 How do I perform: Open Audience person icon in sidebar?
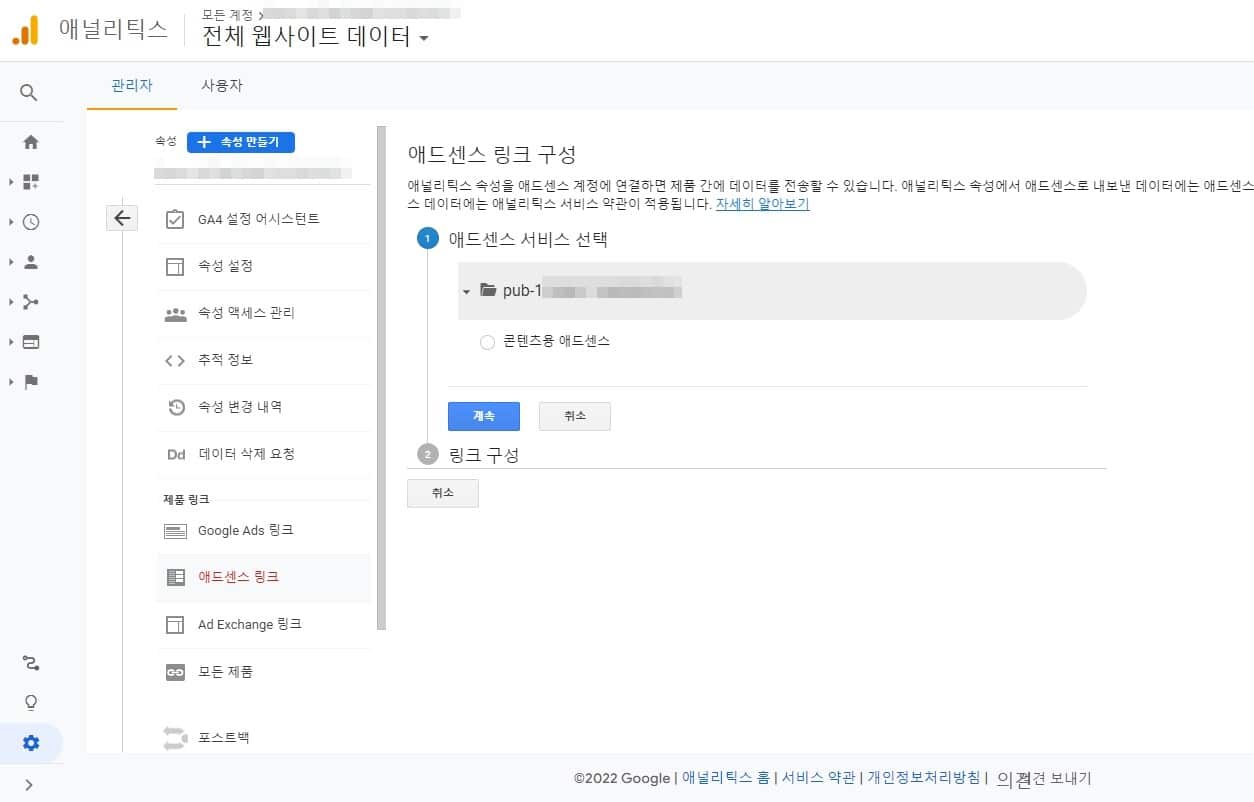pyautogui.click(x=31, y=262)
